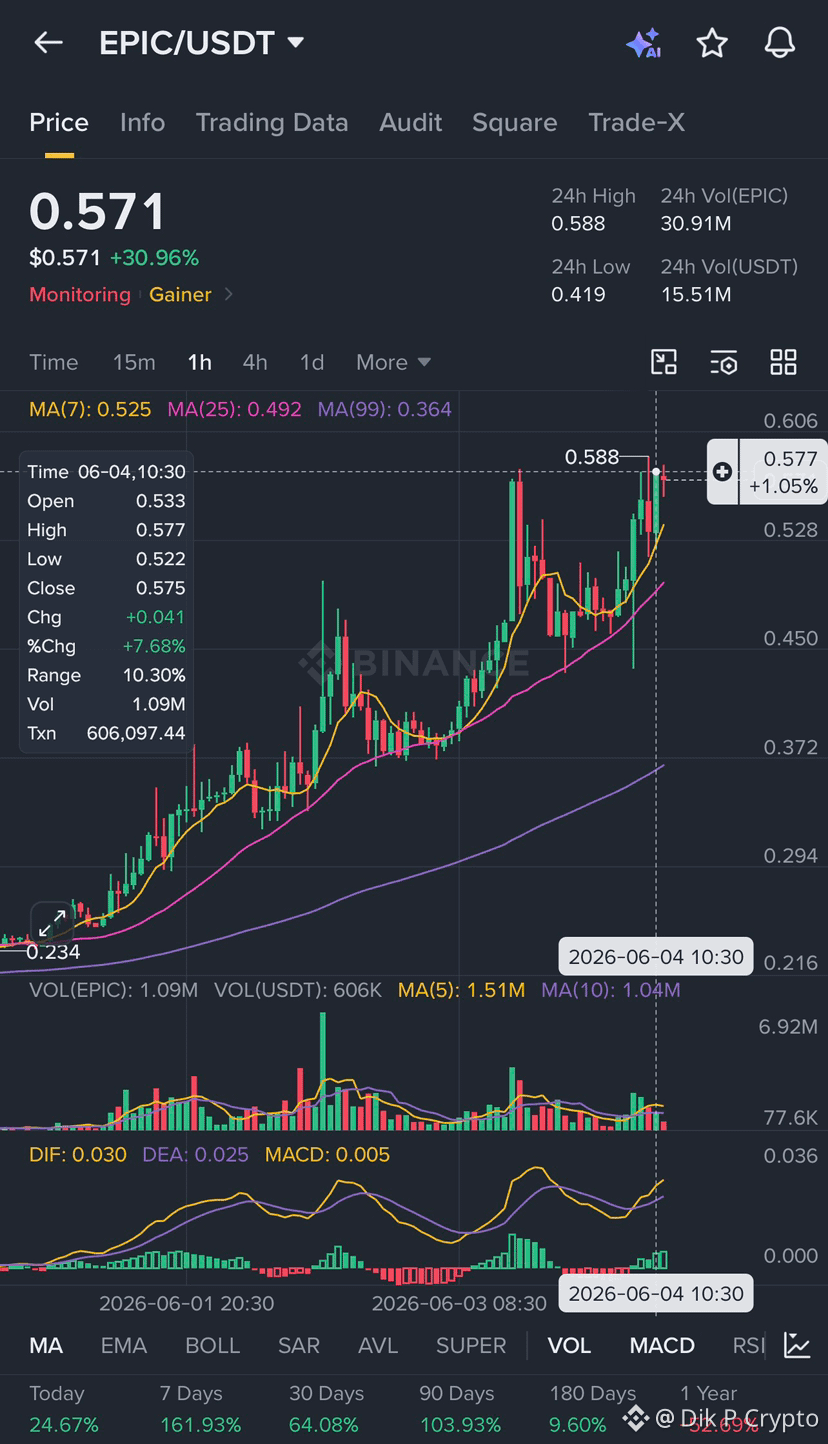Toggle the EMA indicator
The width and height of the screenshot is (828, 1444).
coord(124,1345)
